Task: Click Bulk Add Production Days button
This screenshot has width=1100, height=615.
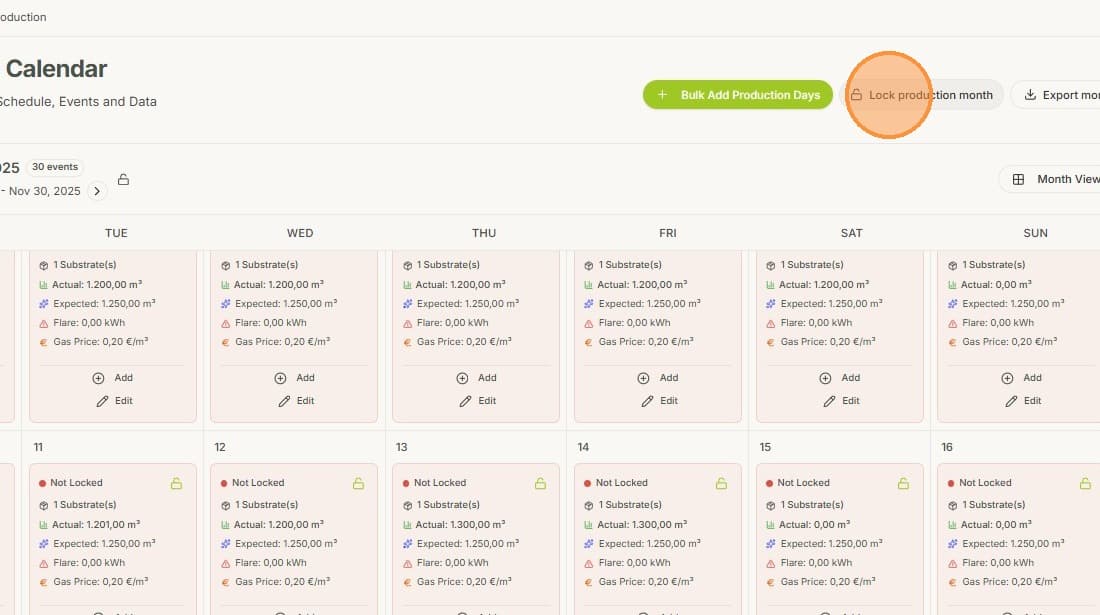Action: point(737,95)
